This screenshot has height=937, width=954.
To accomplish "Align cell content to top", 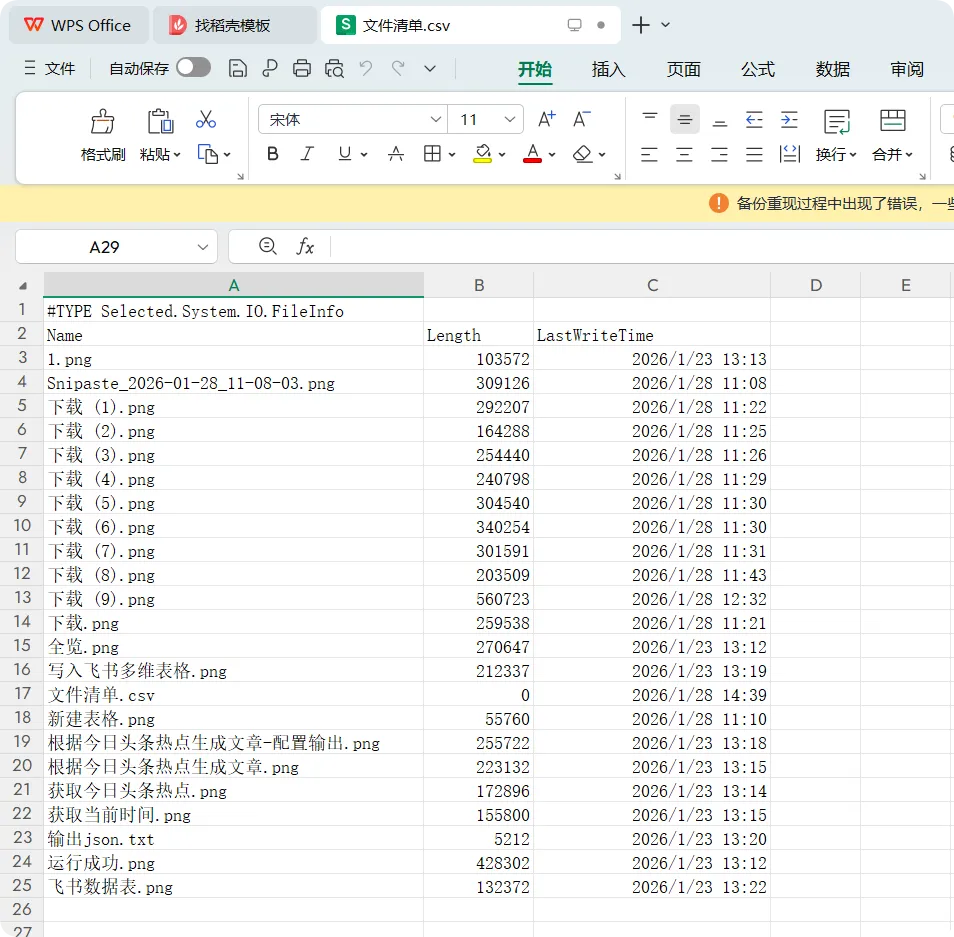I will (650, 119).
